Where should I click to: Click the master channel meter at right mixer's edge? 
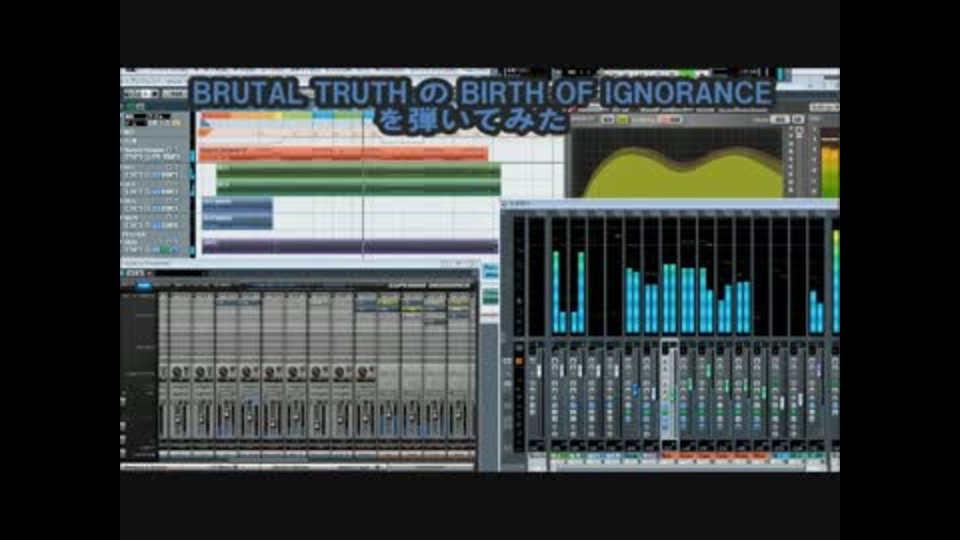click(836, 282)
